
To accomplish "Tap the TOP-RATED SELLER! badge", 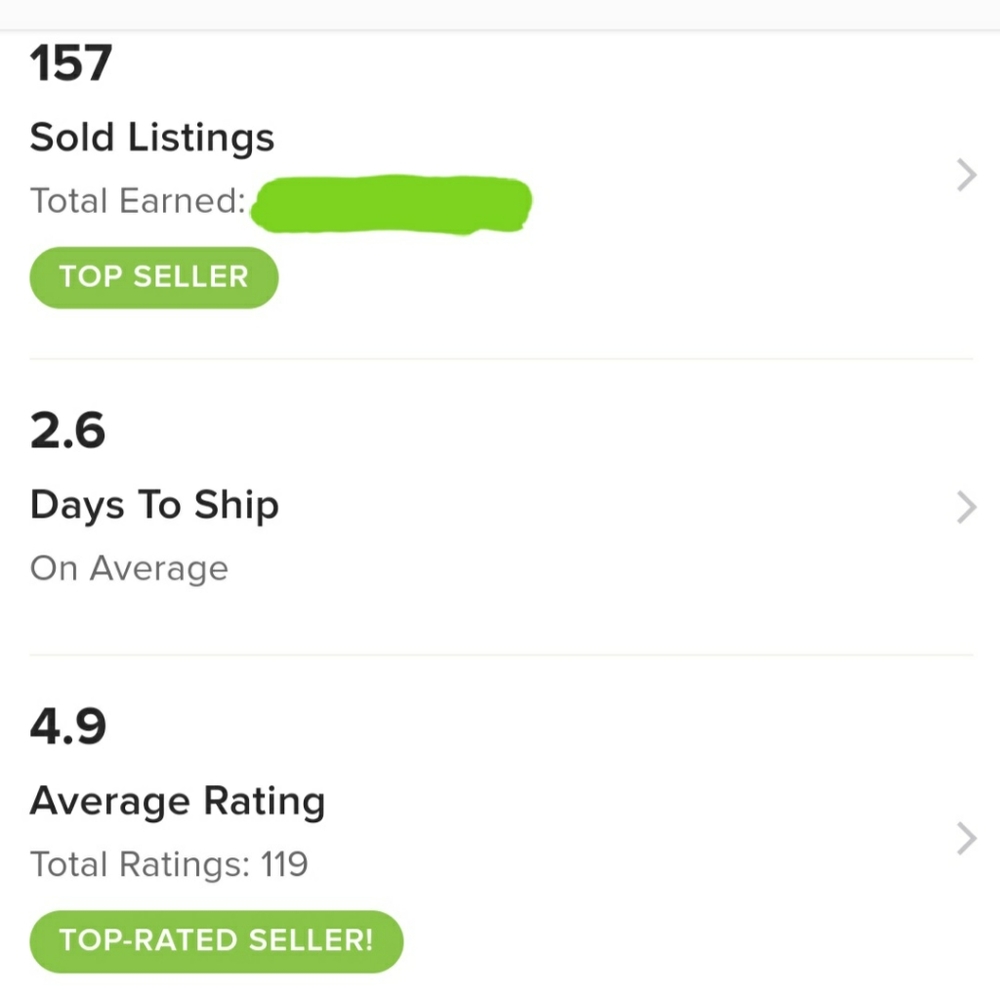I will [x=216, y=941].
